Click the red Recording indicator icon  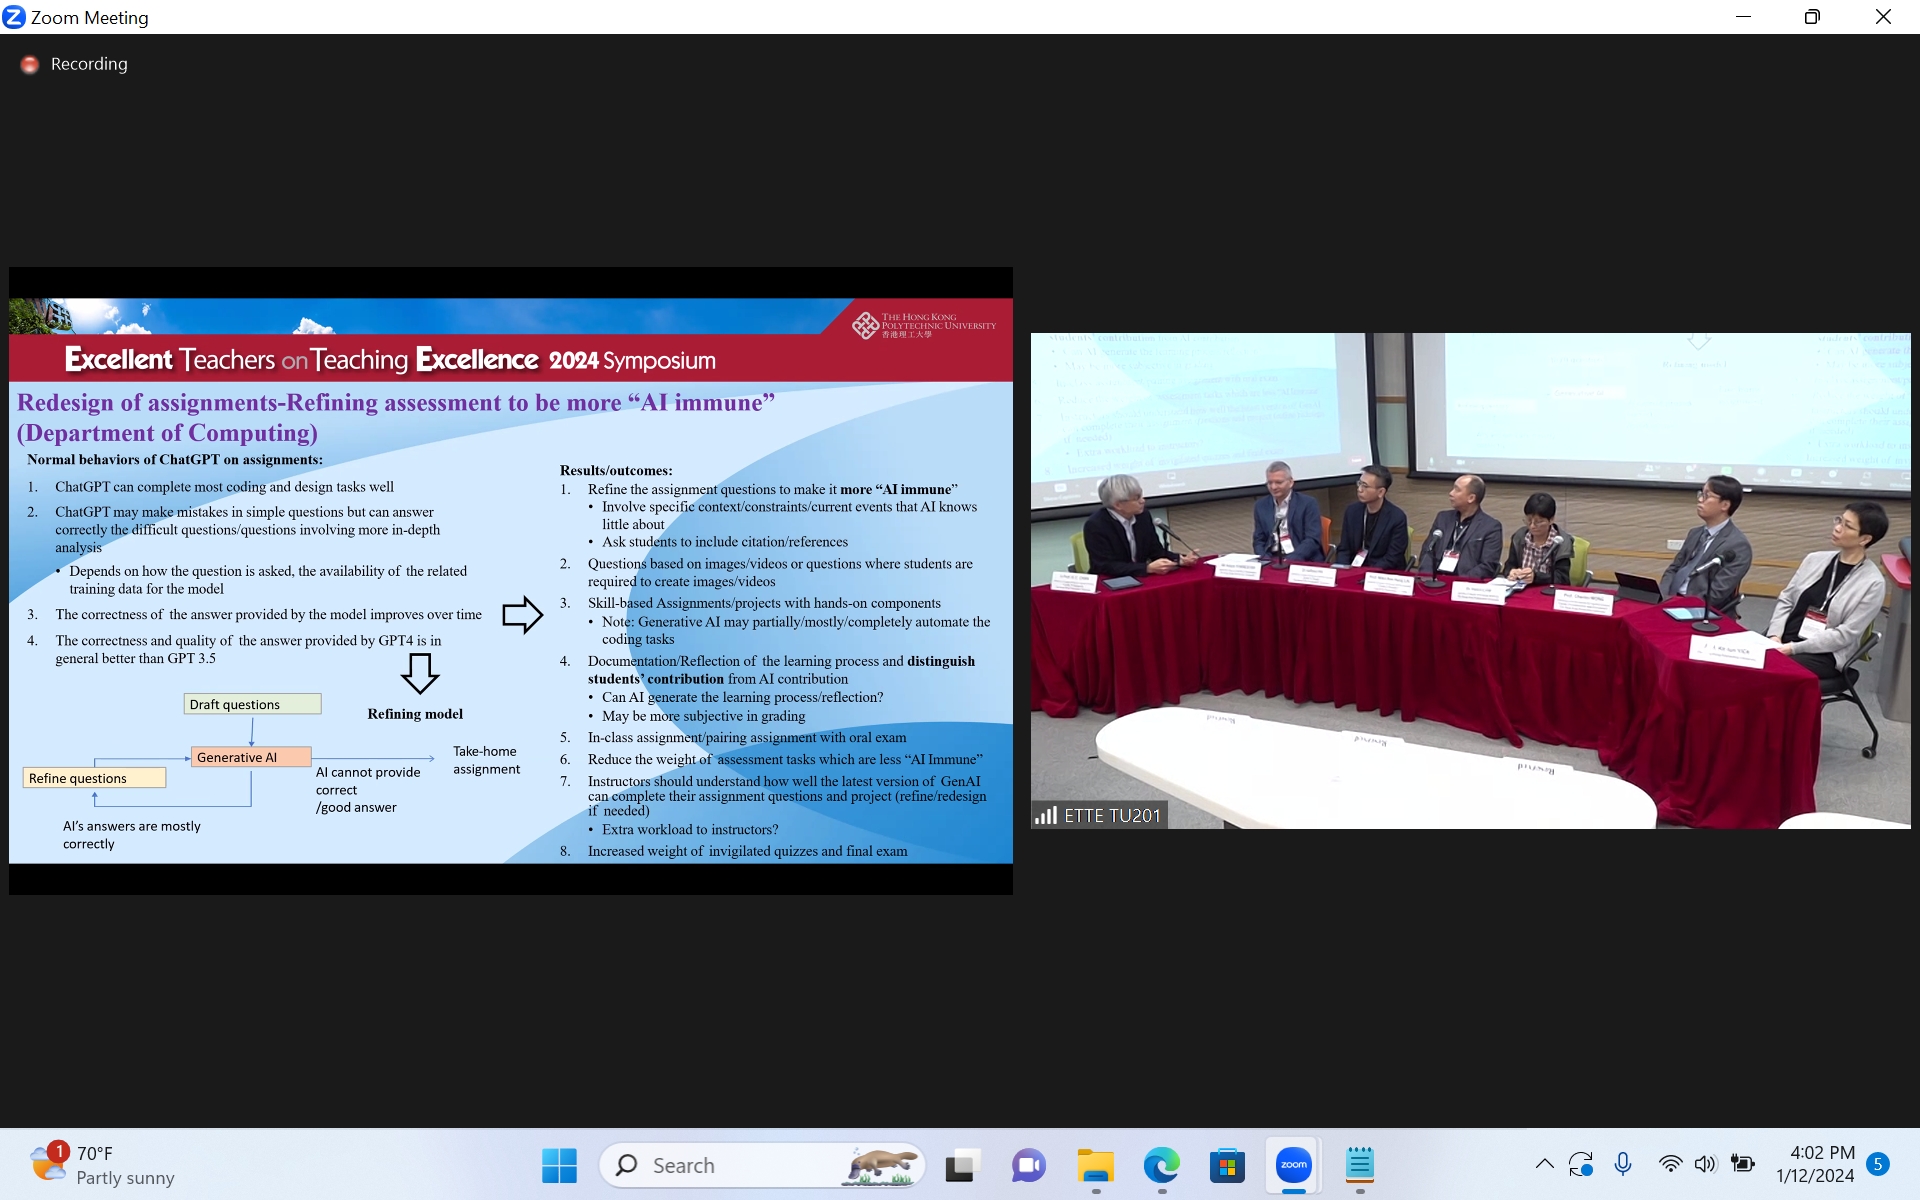[x=30, y=64]
